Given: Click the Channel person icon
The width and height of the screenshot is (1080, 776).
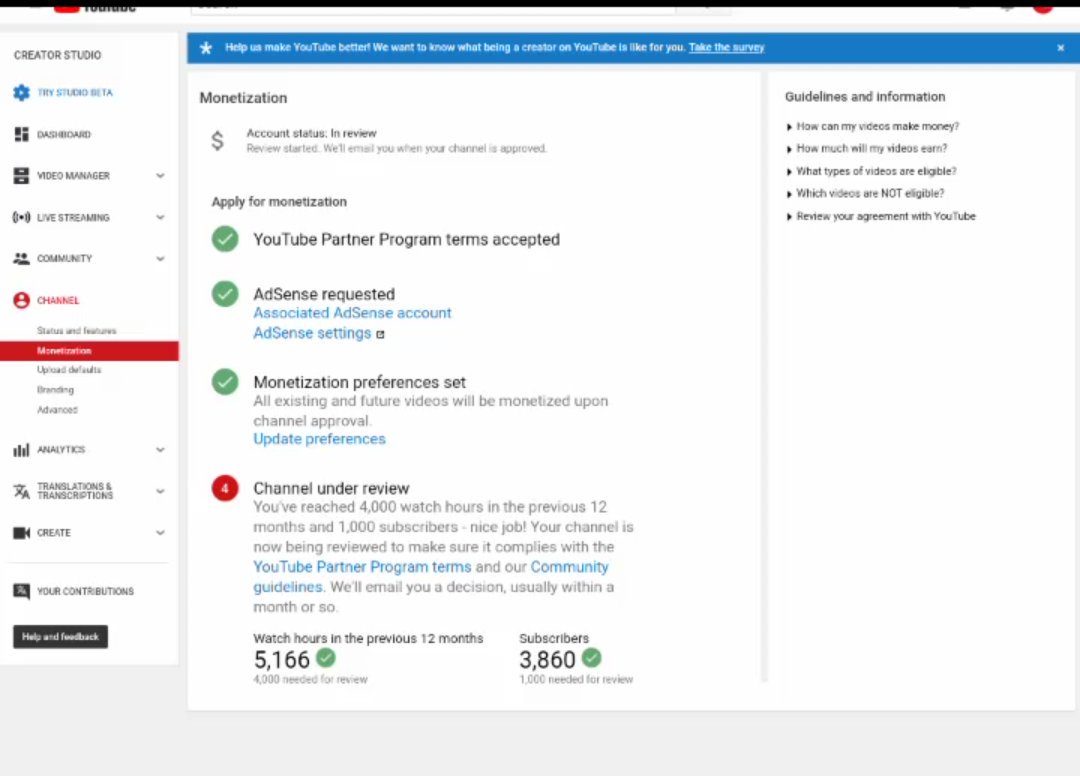Looking at the screenshot, I should click(x=21, y=300).
